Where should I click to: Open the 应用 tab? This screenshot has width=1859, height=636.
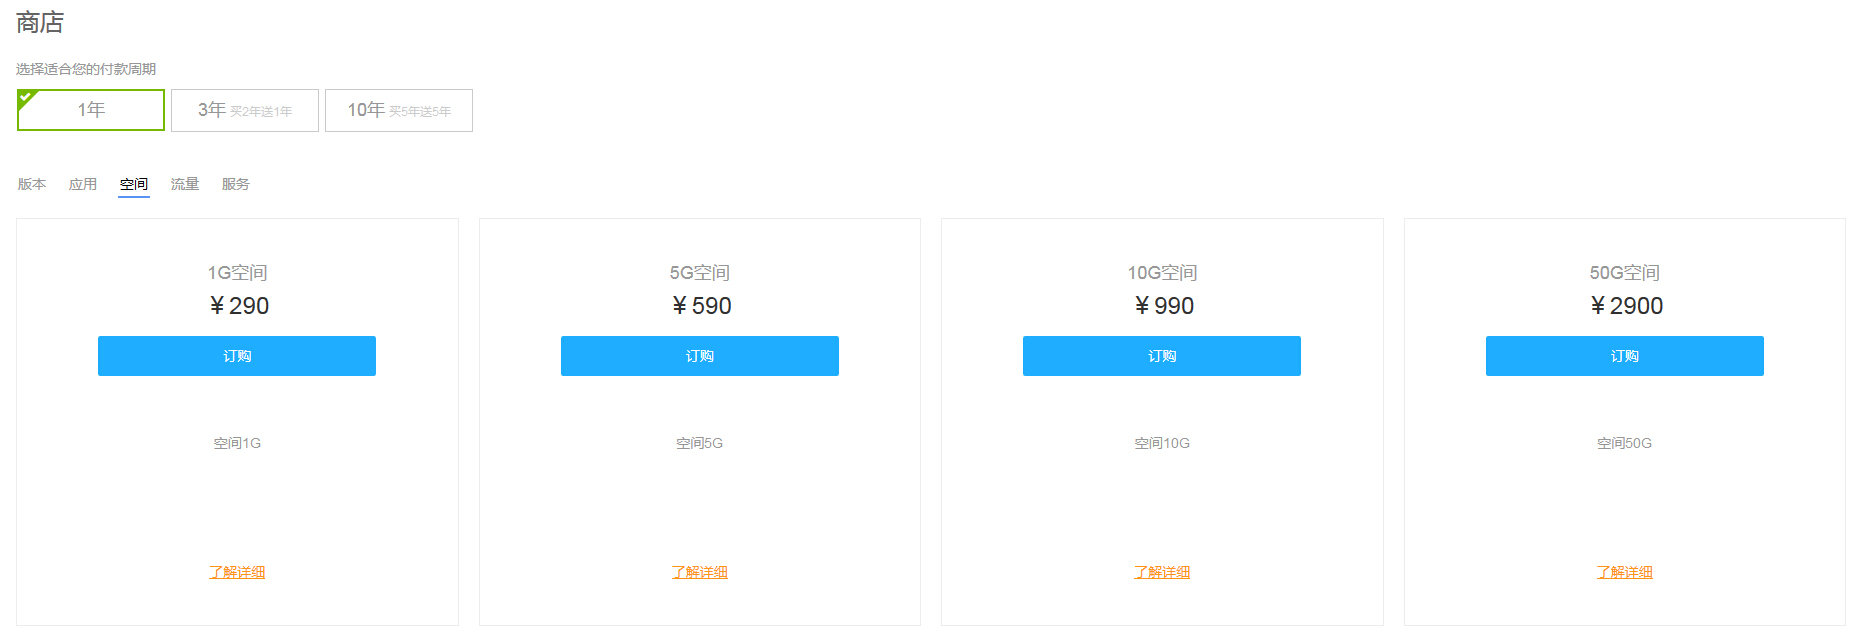point(83,184)
